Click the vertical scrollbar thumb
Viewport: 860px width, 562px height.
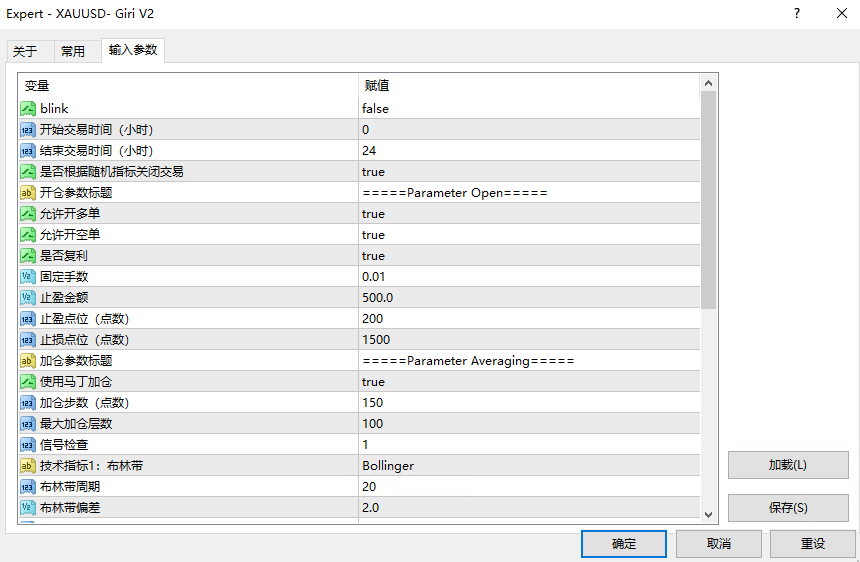tap(709, 200)
